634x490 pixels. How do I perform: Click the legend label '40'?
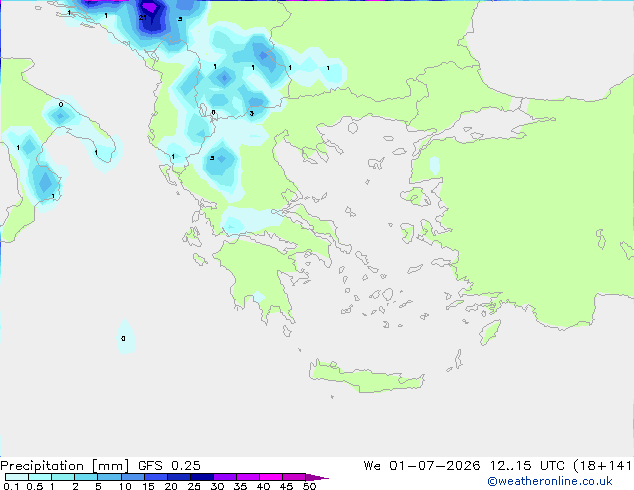(x=263, y=486)
